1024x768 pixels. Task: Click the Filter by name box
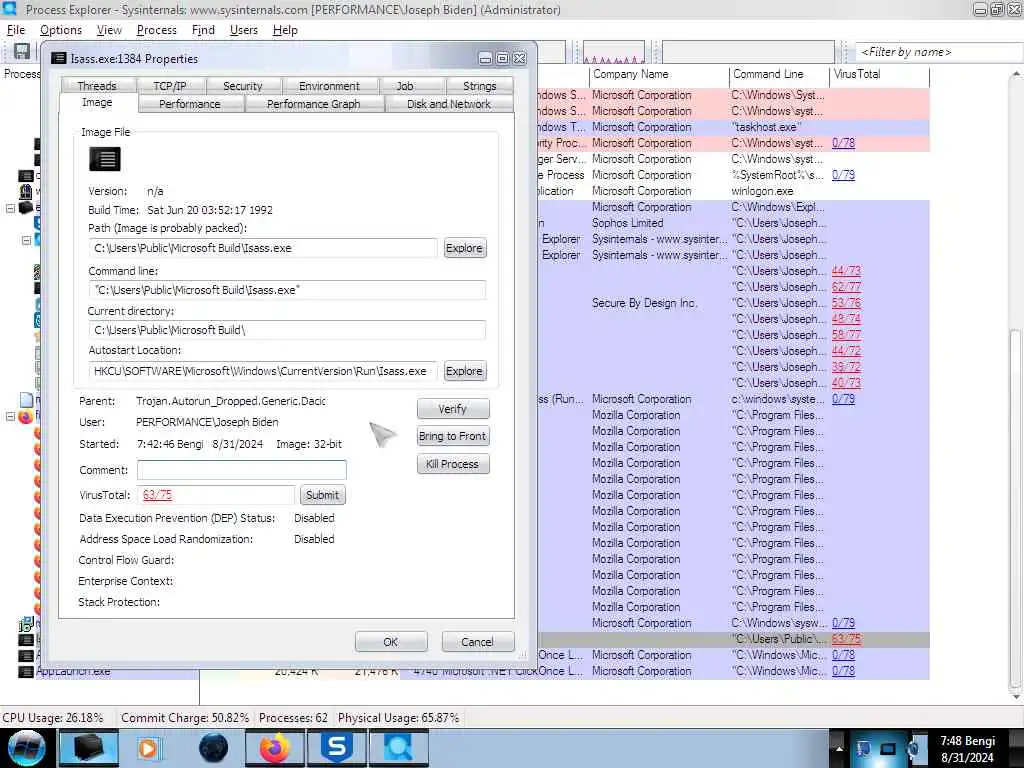click(x=939, y=52)
